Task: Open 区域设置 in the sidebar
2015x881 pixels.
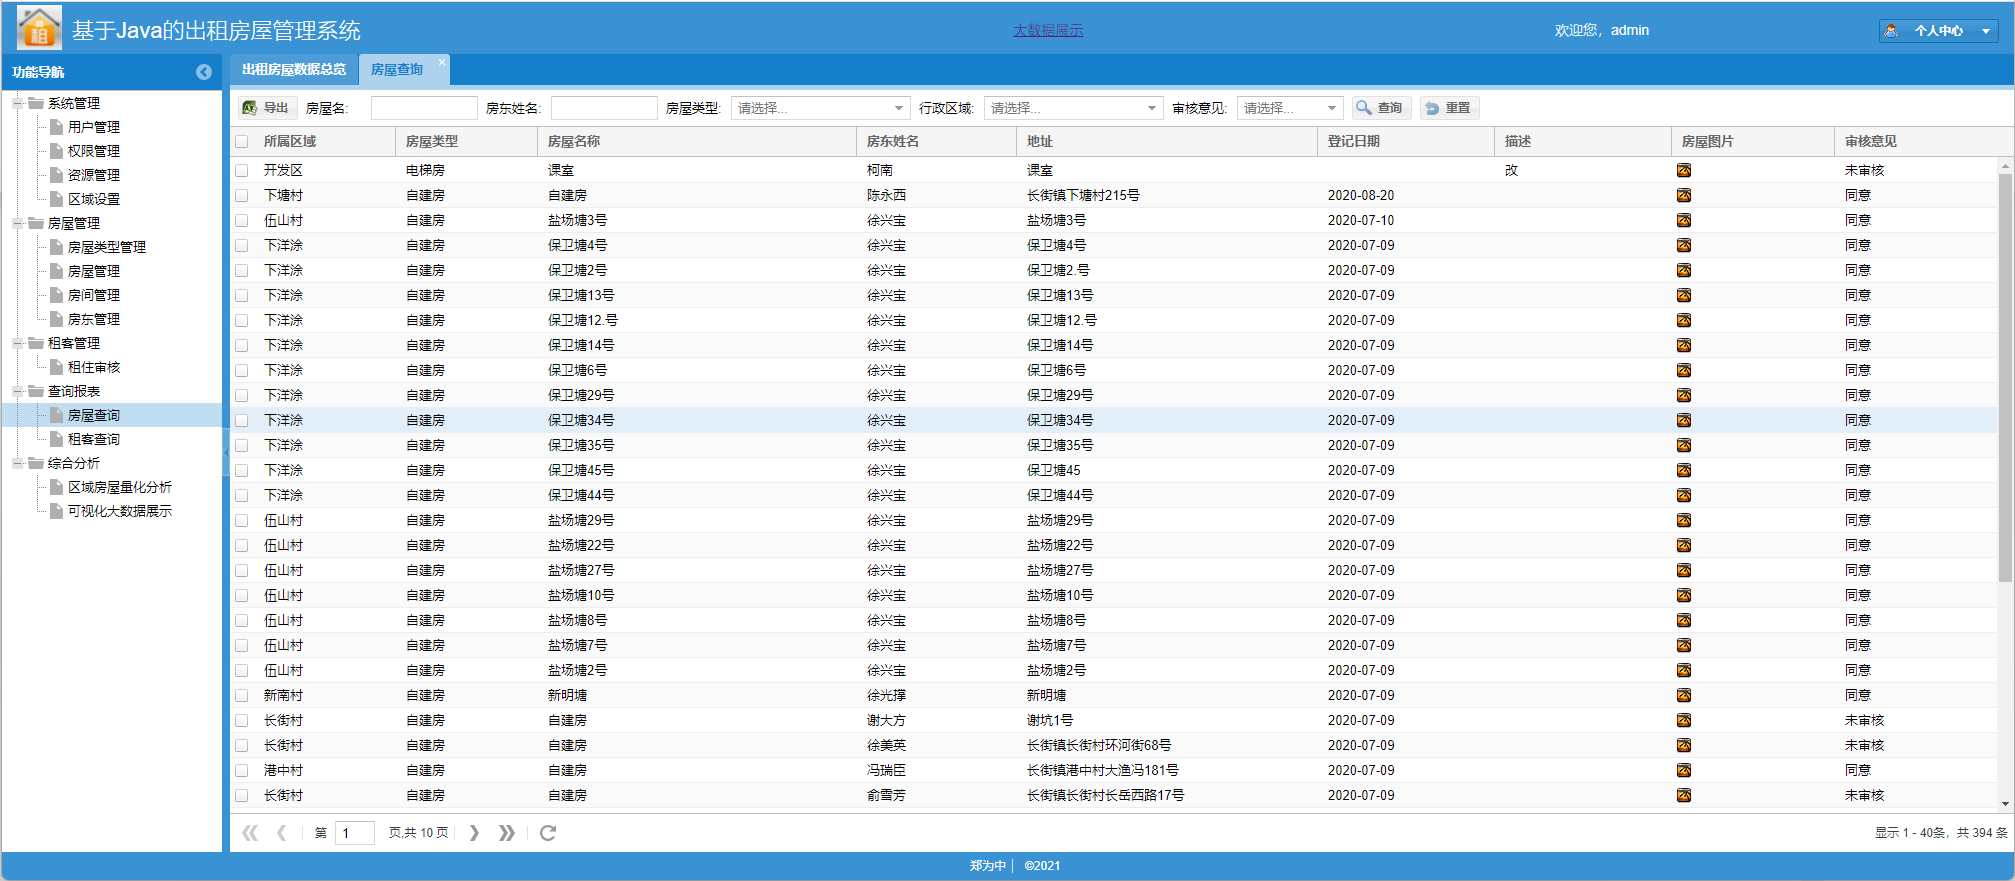Action: click(94, 199)
